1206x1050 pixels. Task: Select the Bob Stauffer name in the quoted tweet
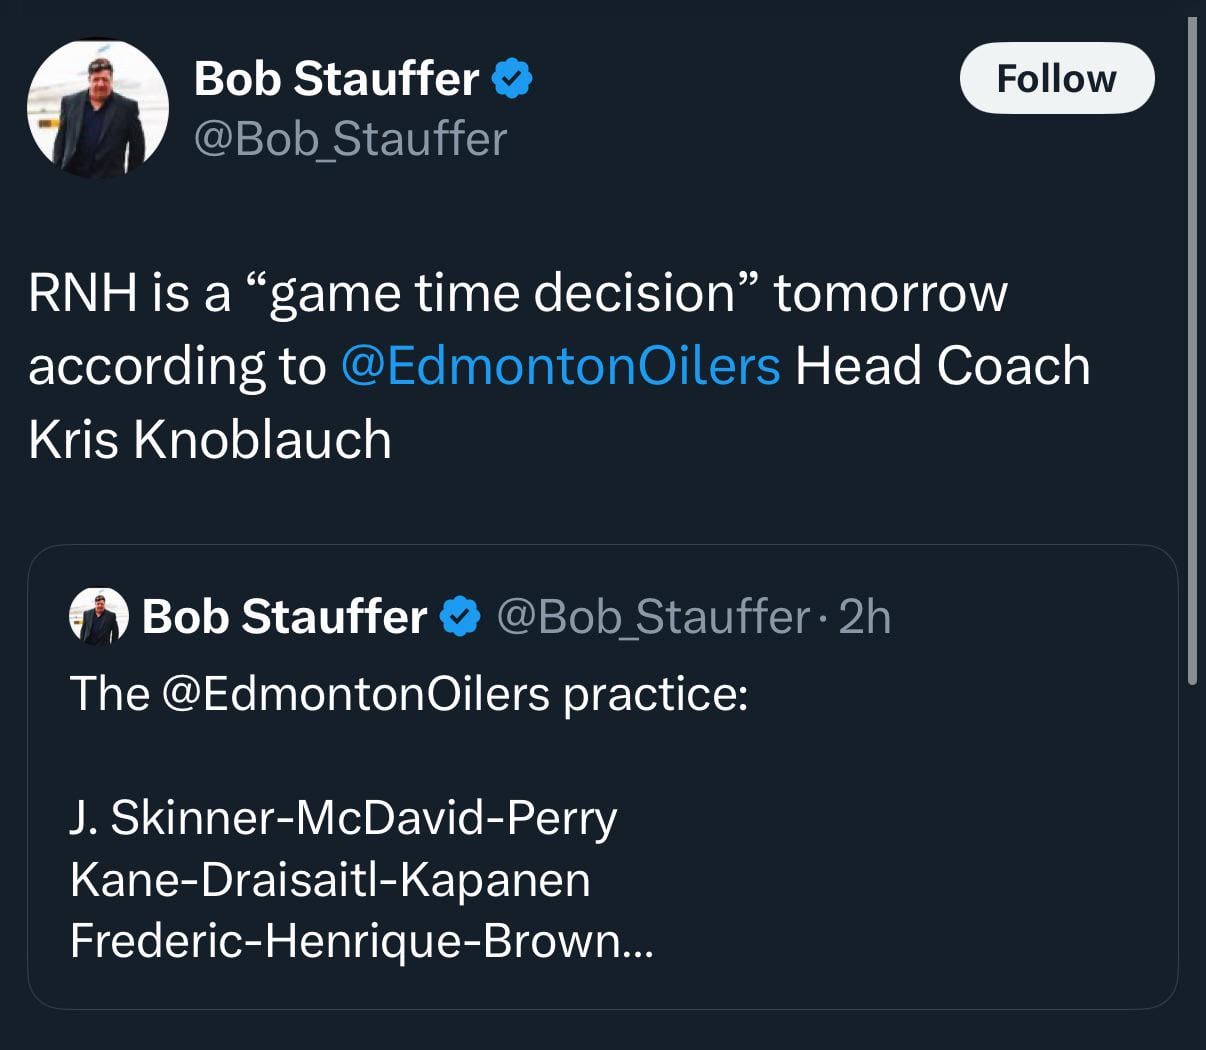click(284, 617)
